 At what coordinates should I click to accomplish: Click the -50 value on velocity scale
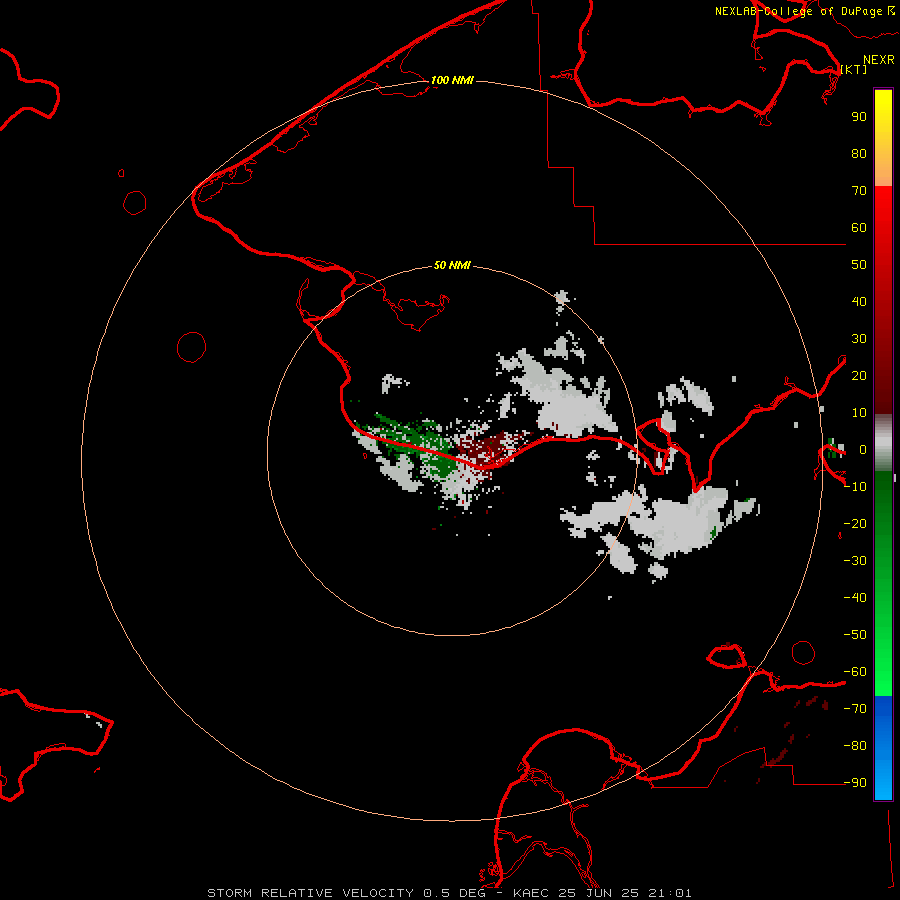[x=855, y=635]
